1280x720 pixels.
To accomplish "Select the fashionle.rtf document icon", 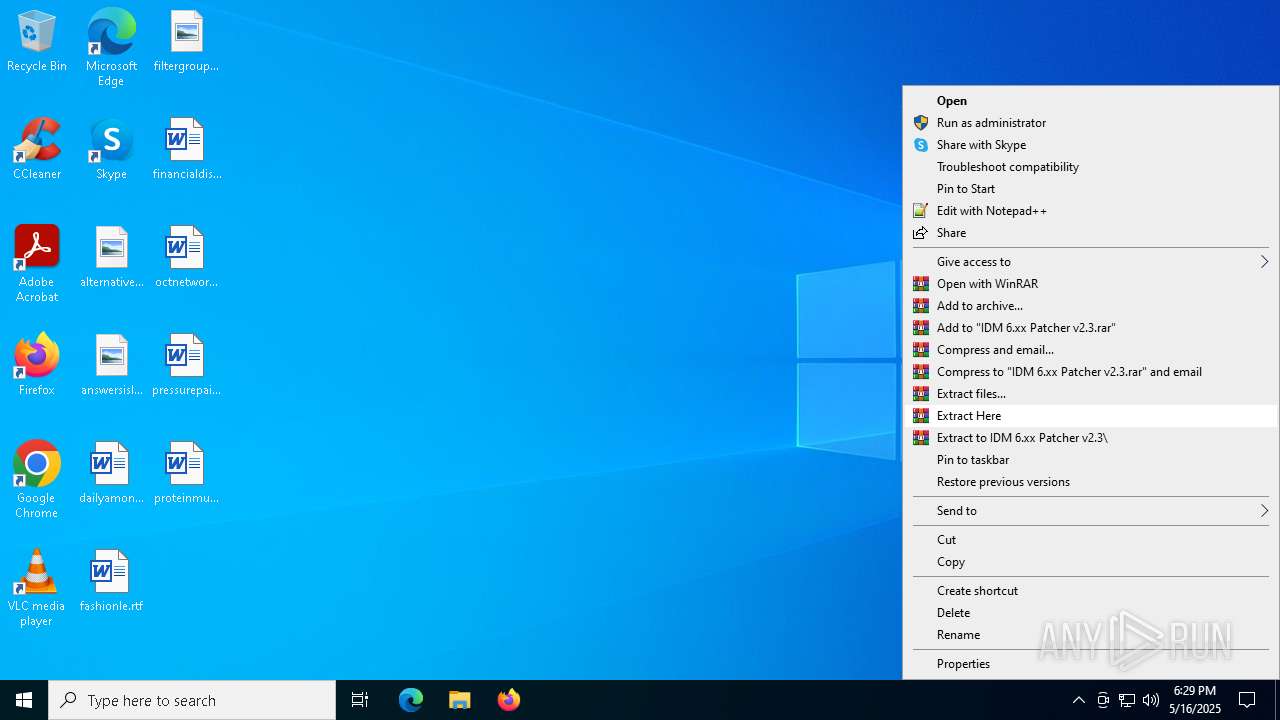I will (x=111, y=582).
